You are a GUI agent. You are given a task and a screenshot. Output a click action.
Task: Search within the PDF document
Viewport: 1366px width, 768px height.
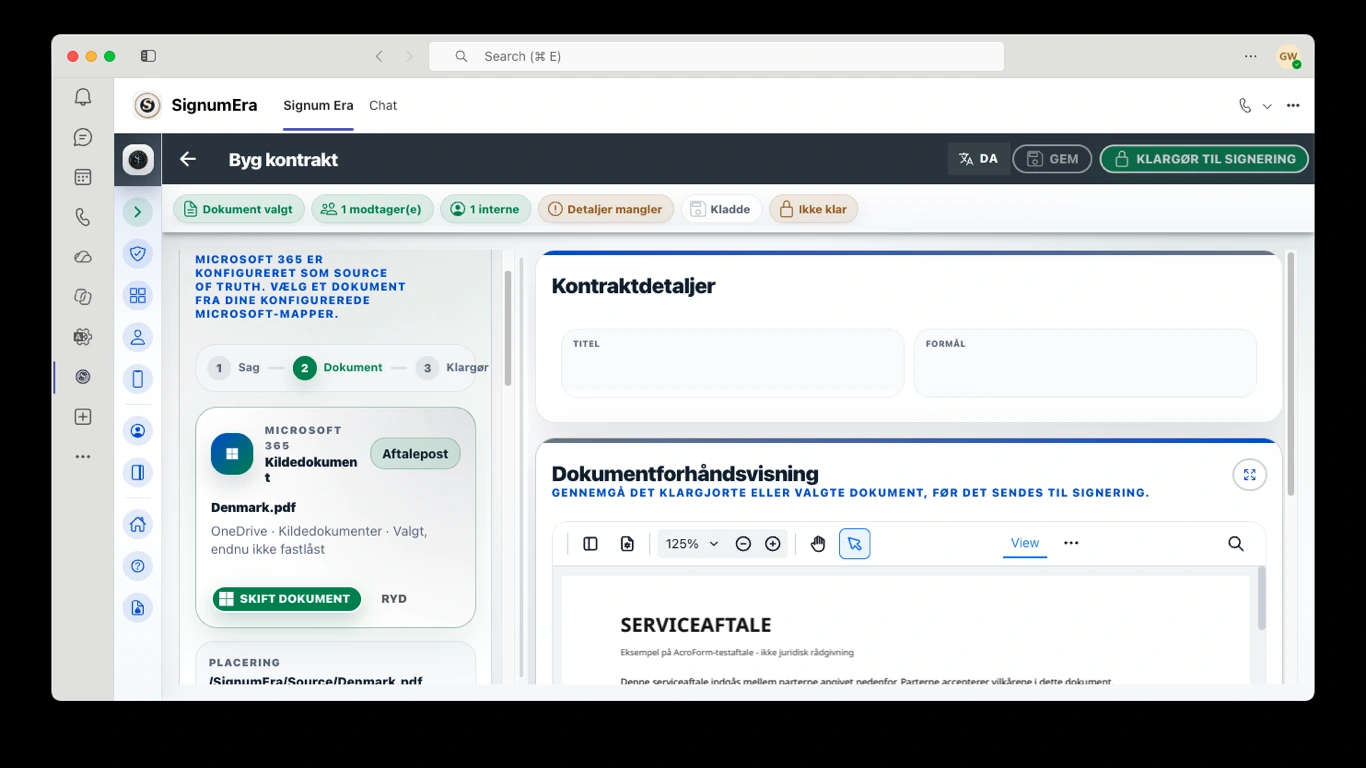click(x=1236, y=544)
